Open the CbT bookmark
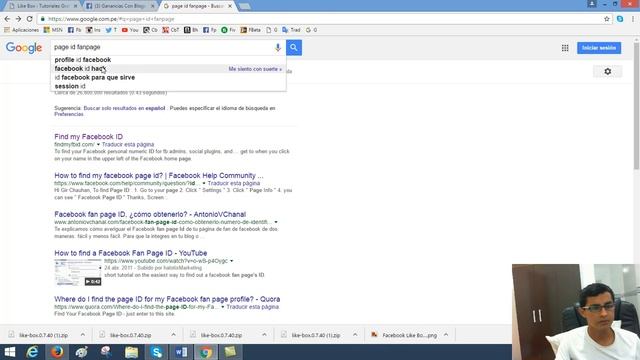Image resolution: width=640 pixels, height=360 pixels. pyautogui.click(x=171, y=30)
